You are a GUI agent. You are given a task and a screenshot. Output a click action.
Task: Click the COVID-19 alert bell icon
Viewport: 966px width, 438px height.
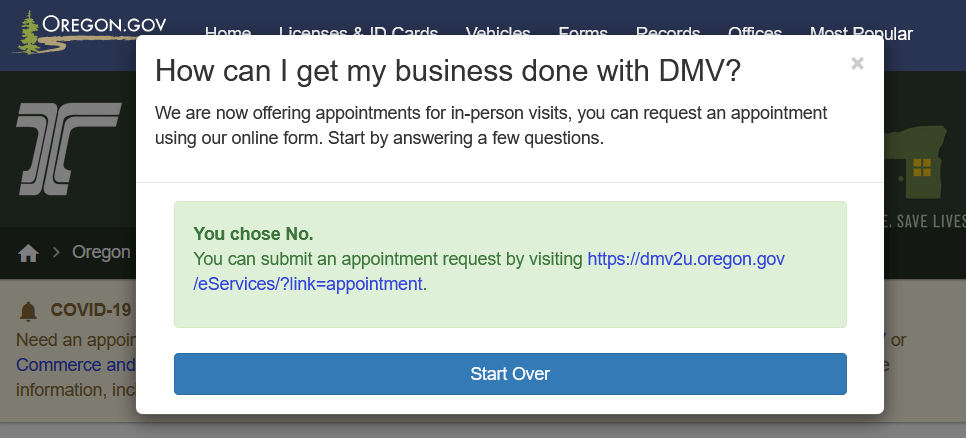29,311
